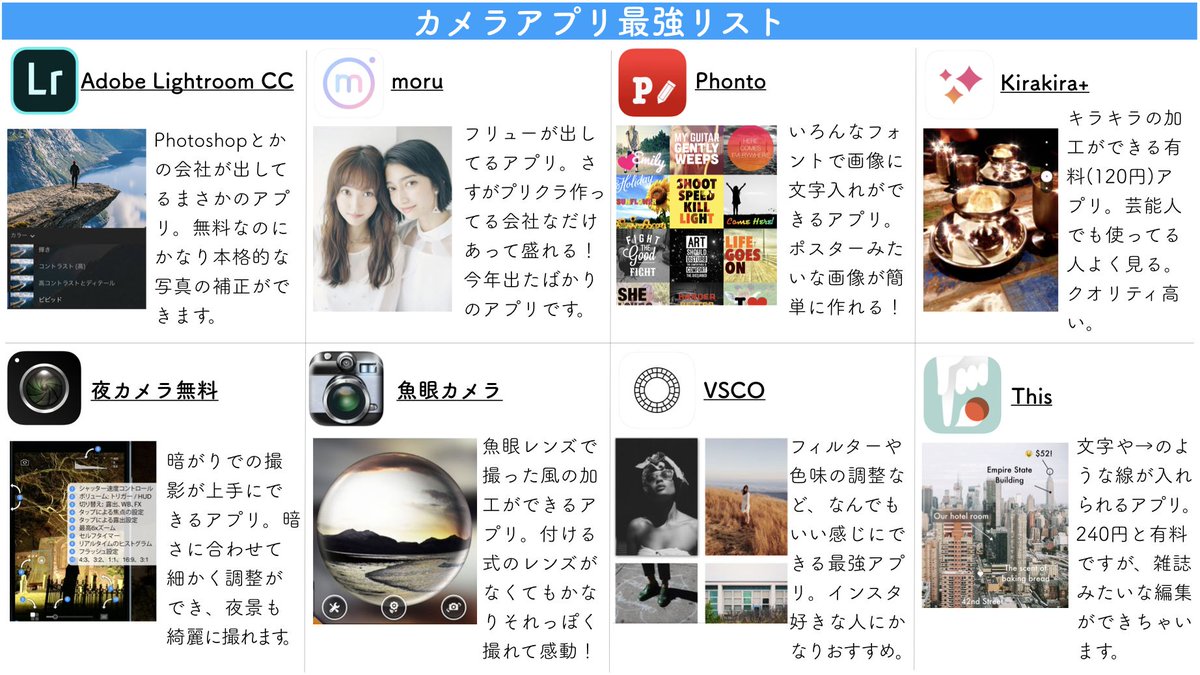Tap the wrench icon in fisheye screenshot
Viewport: 1200px width, 675px height.
tap(334, 606)
